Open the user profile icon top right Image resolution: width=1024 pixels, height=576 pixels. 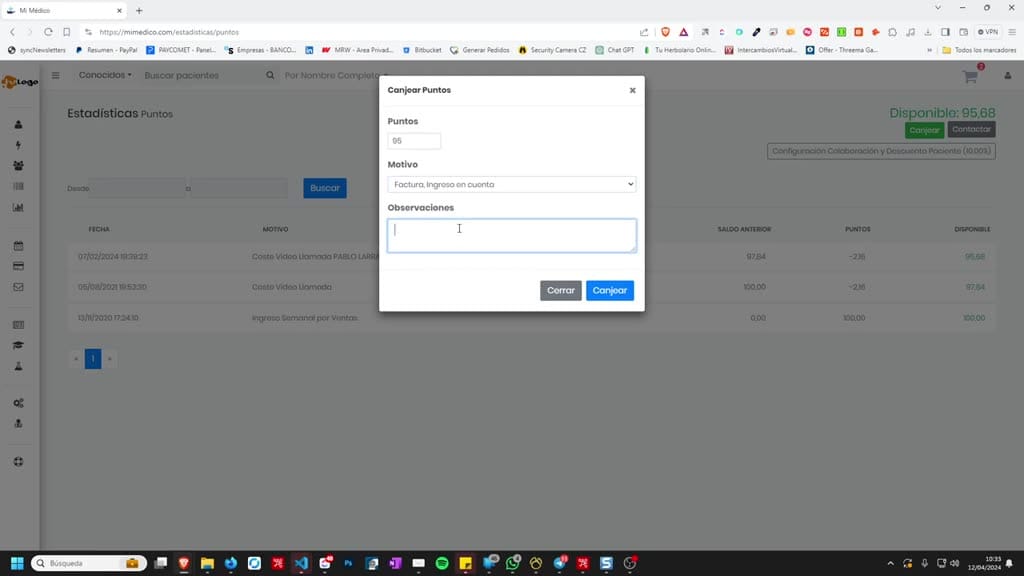pos(1008,76)
